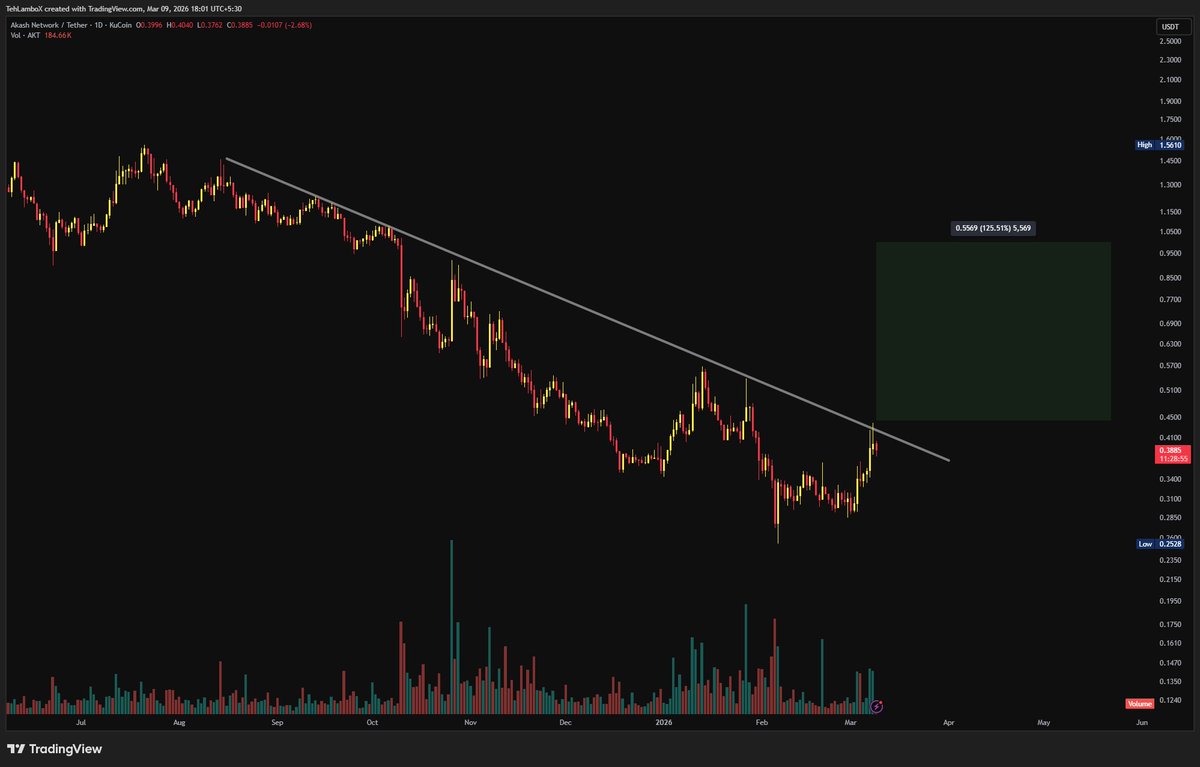Click the Dec label on time axis
Viewport: 1200px width, 767px height.
click(564, 721)
